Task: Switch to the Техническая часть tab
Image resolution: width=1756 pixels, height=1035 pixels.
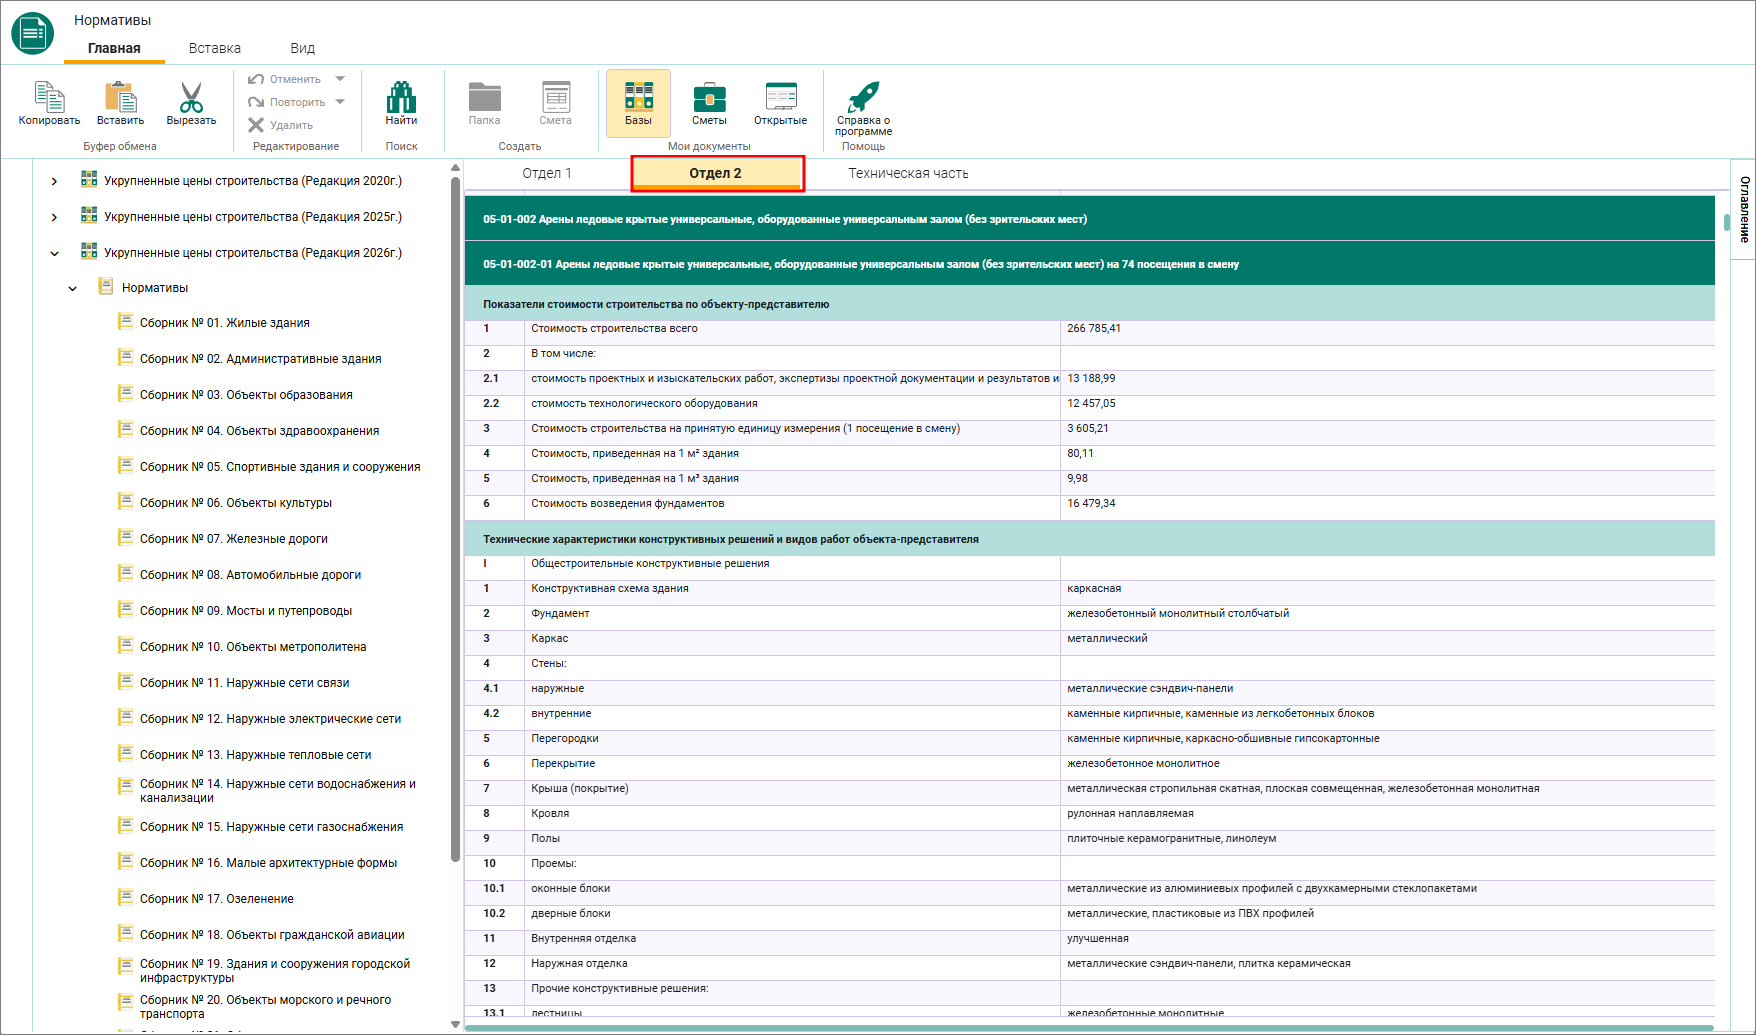Action: pos(908,173)
